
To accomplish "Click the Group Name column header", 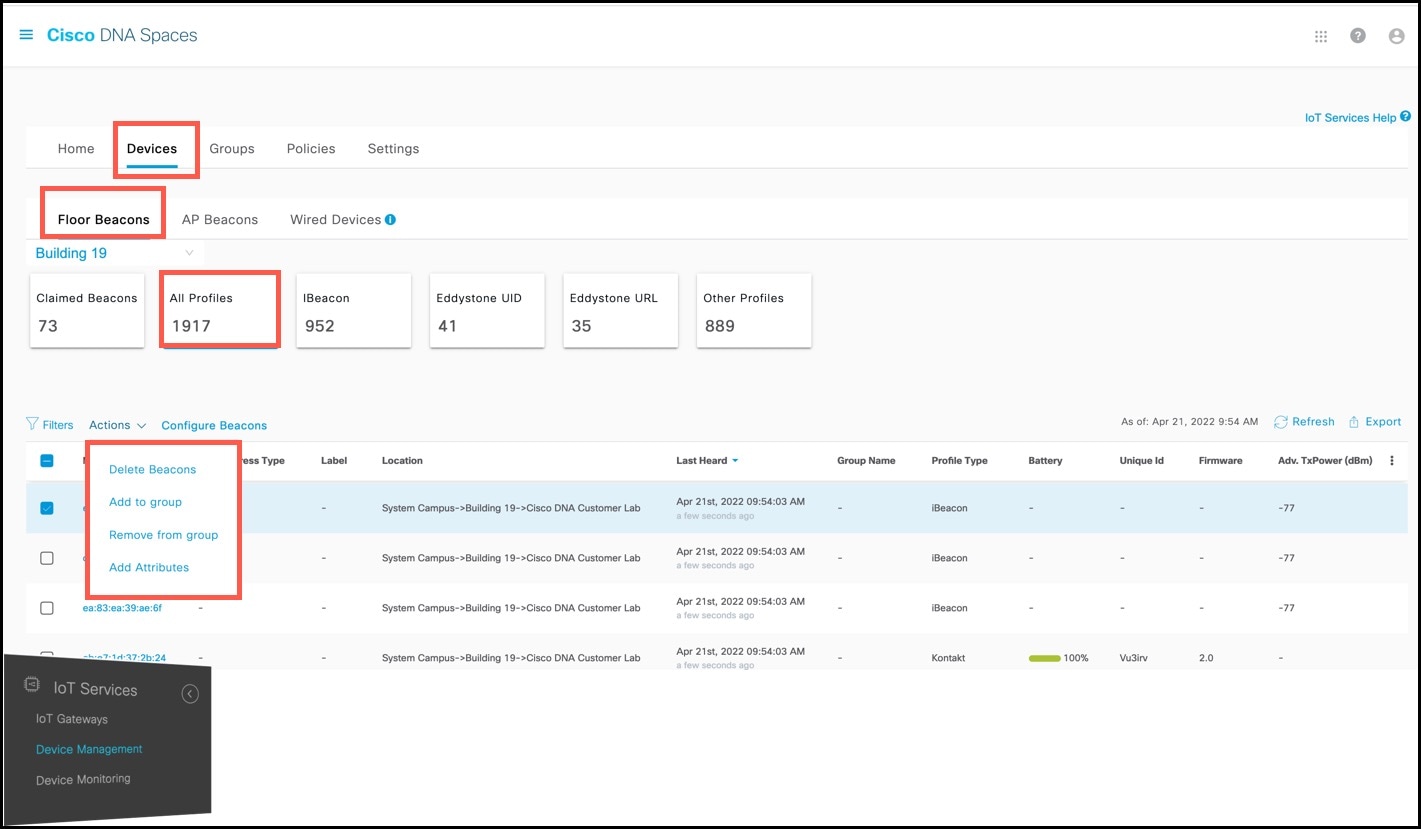I will click(866, 461).
